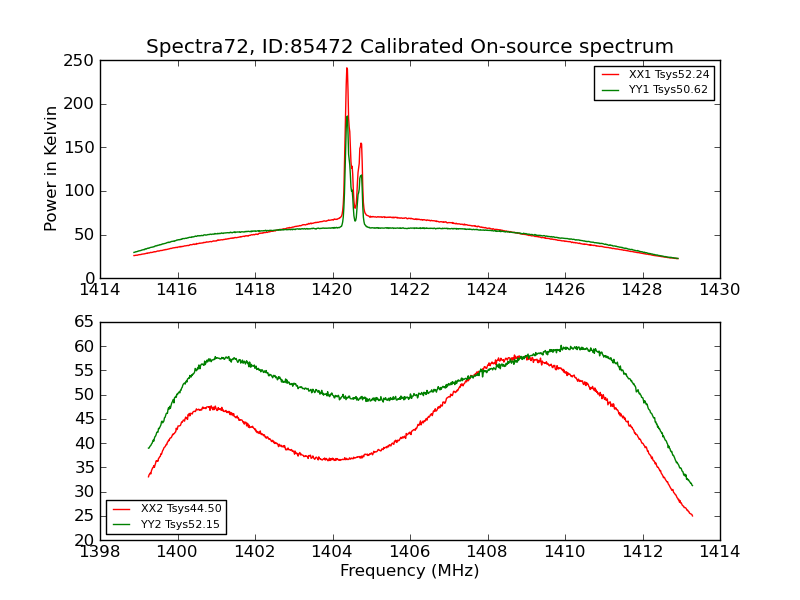800x600 pixels.
Task: Click the x-axis tick label 1424 in top plot
Action: (x=487, y=290)
